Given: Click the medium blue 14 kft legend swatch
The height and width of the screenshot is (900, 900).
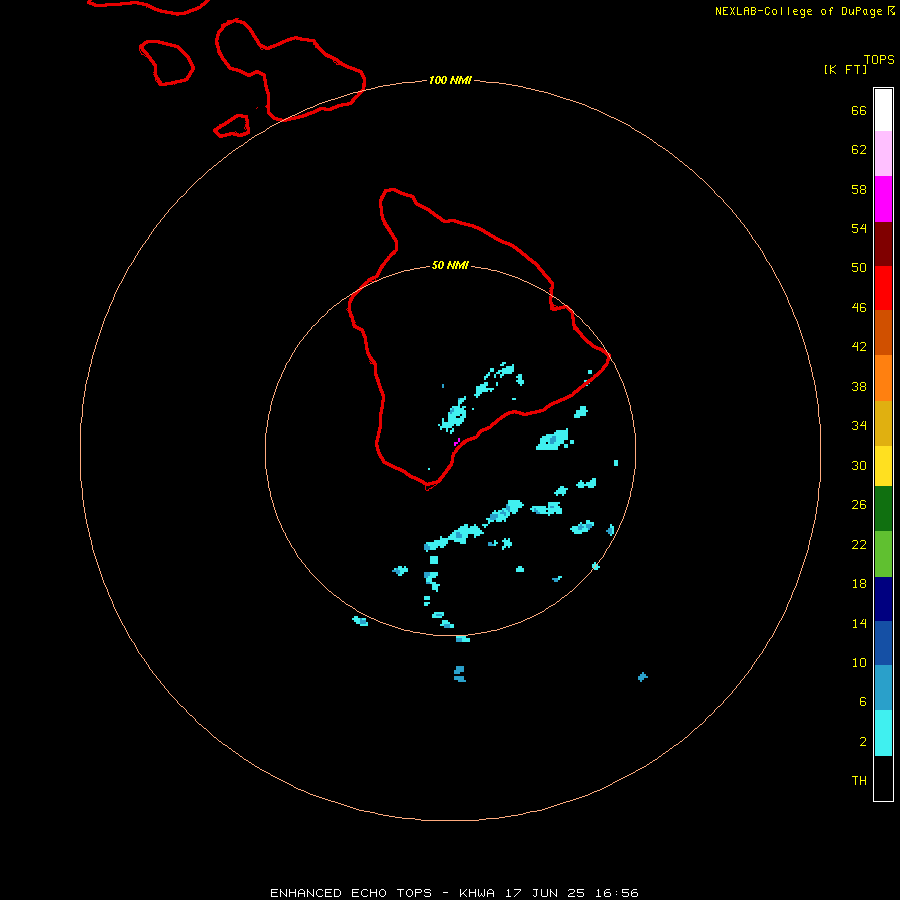Looking at the screenshot, I should point(883,643).
